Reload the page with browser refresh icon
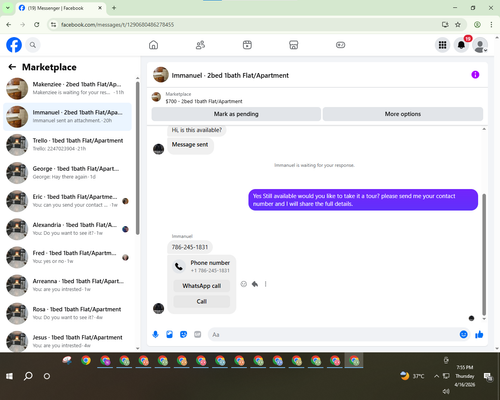The height and width of the screenshot is (400, 500). (37, 25)
